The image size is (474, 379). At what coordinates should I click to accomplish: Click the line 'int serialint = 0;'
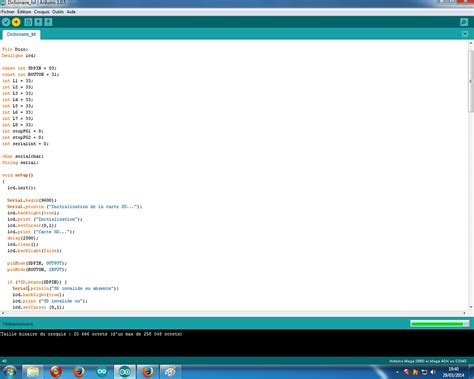(25, 144)
